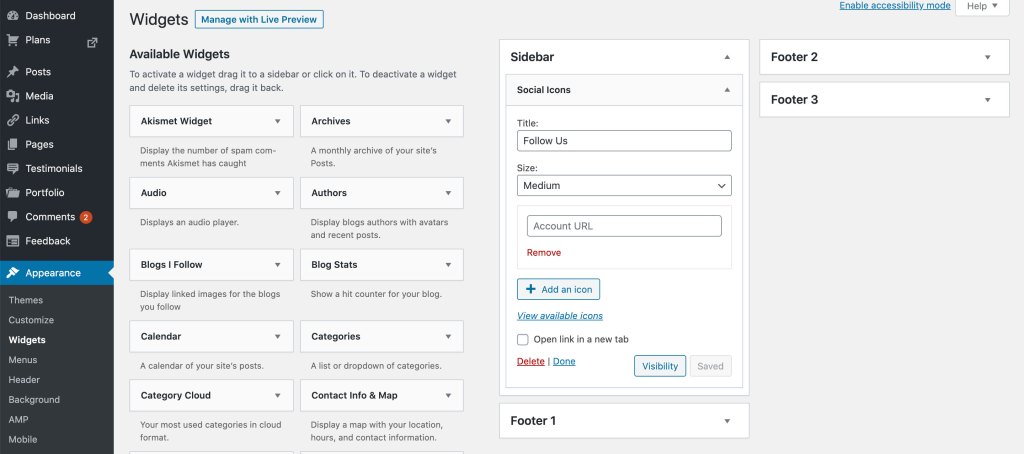
Task: Click the Appearance paintbrush icon
Action: click(12, 273)
